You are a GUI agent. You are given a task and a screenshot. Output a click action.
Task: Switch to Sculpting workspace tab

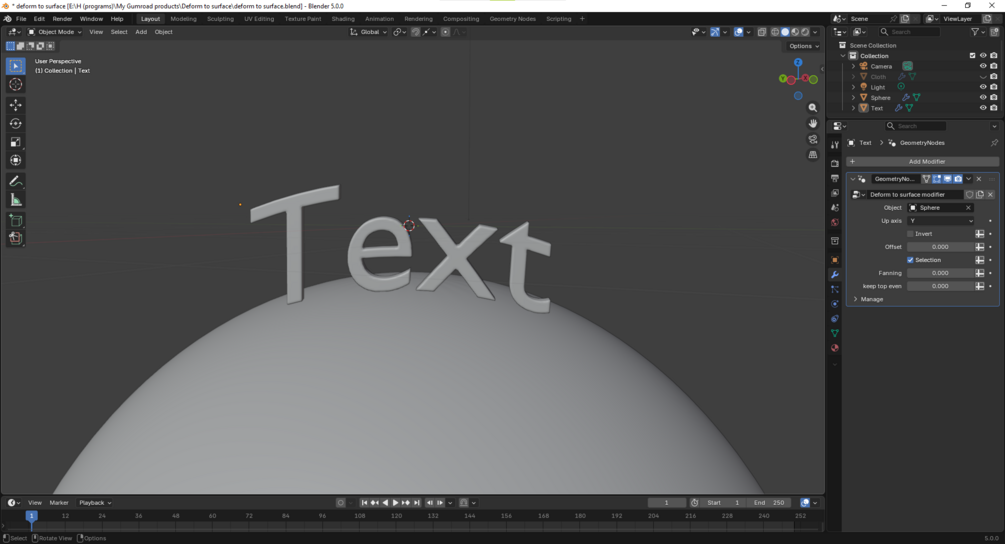pyautogui.click(x=220, y=19)
